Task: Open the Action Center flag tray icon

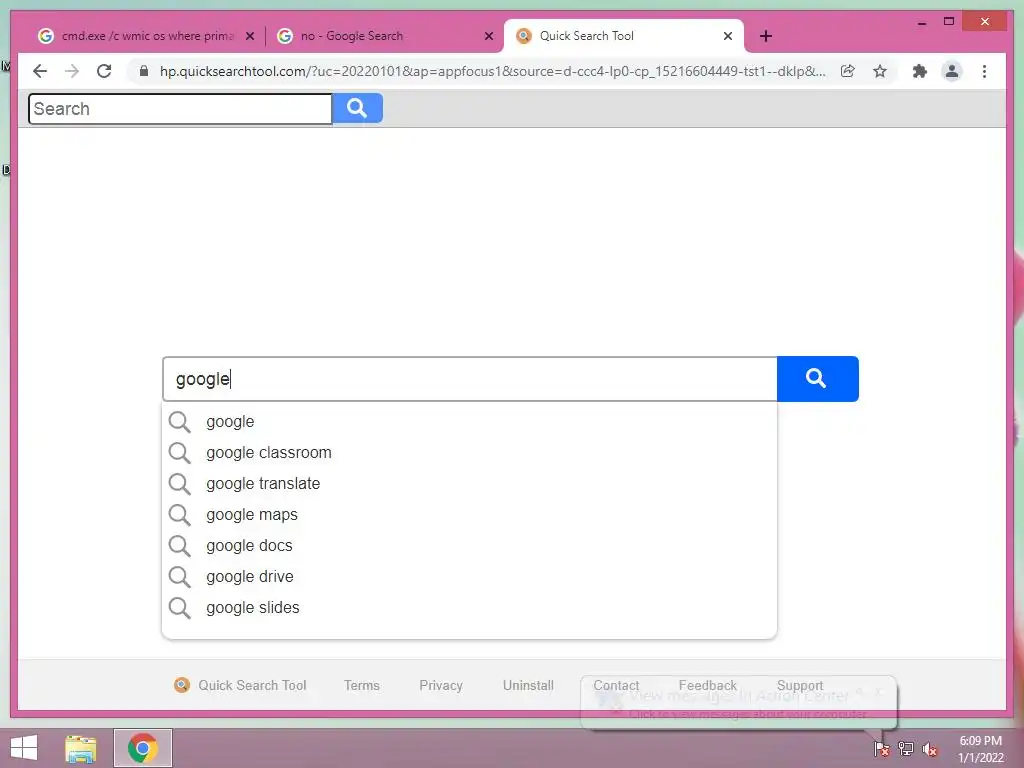Action: (882, 749)
